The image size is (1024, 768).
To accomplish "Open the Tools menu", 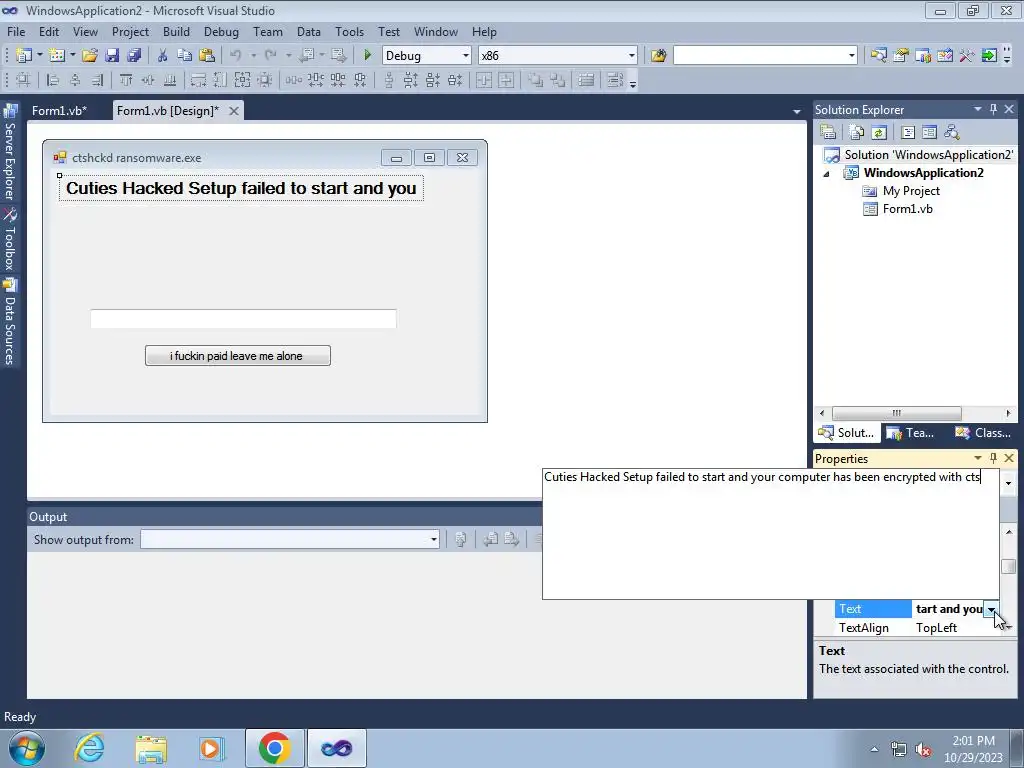I will point(349,31).
